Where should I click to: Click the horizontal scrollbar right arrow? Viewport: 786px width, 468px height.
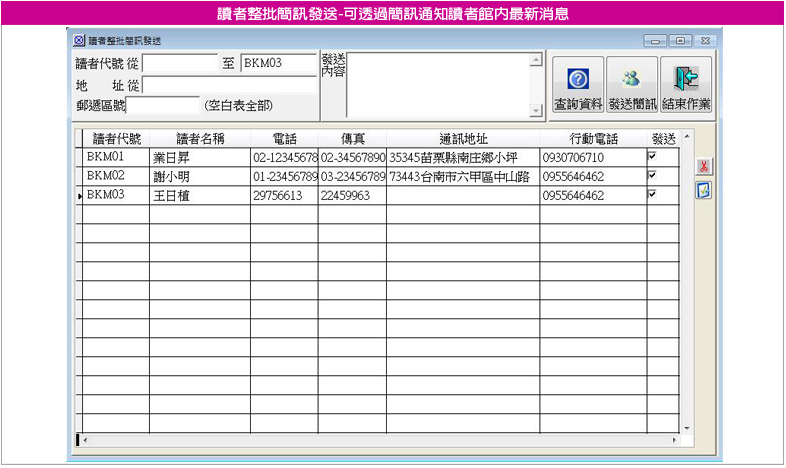tap(676, 439)
